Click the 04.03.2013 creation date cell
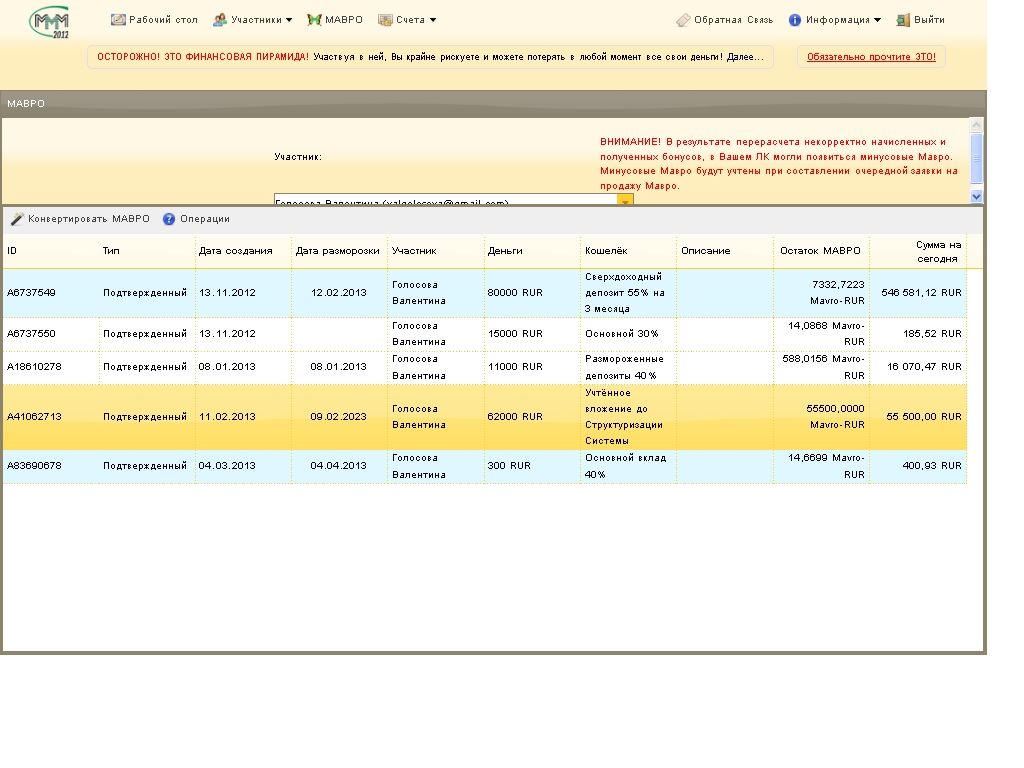The image size is (1024, 768). coord(243,466)
